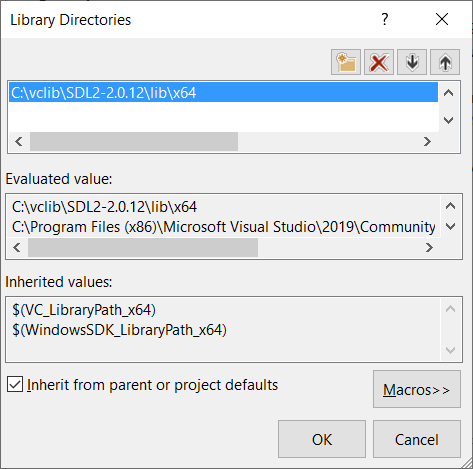Close the Library Directories dialog

coord(442,19)
